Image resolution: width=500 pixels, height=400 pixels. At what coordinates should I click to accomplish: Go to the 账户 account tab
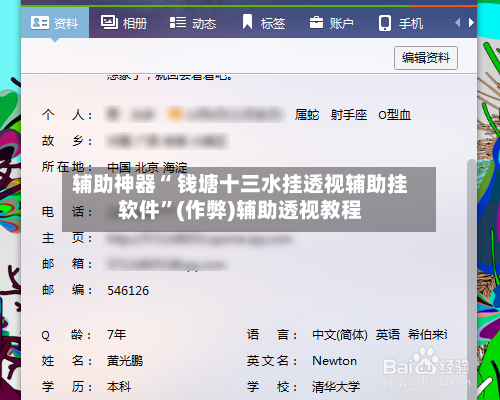[x=331, y=23]
